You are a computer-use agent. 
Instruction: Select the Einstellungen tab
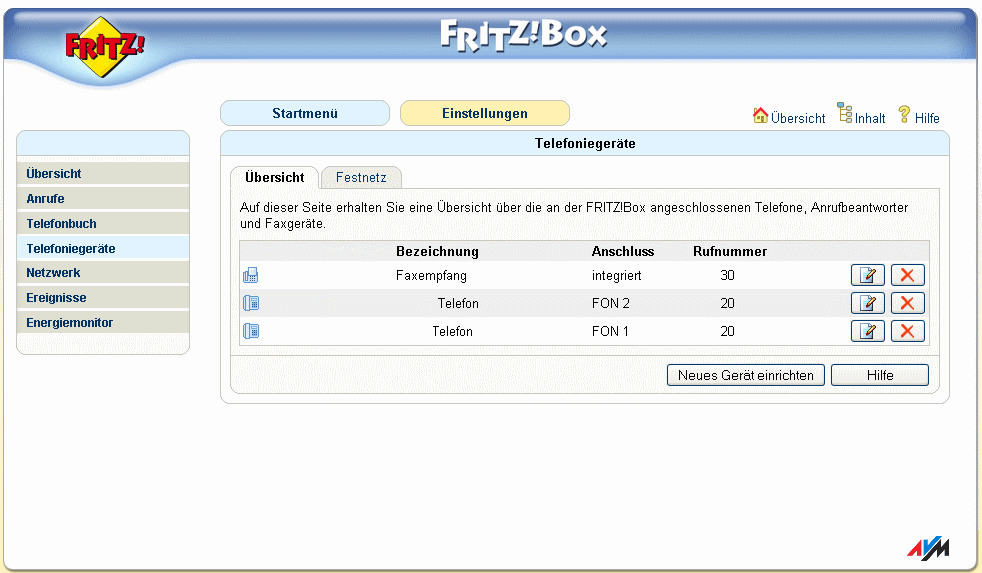click(485, 113)
